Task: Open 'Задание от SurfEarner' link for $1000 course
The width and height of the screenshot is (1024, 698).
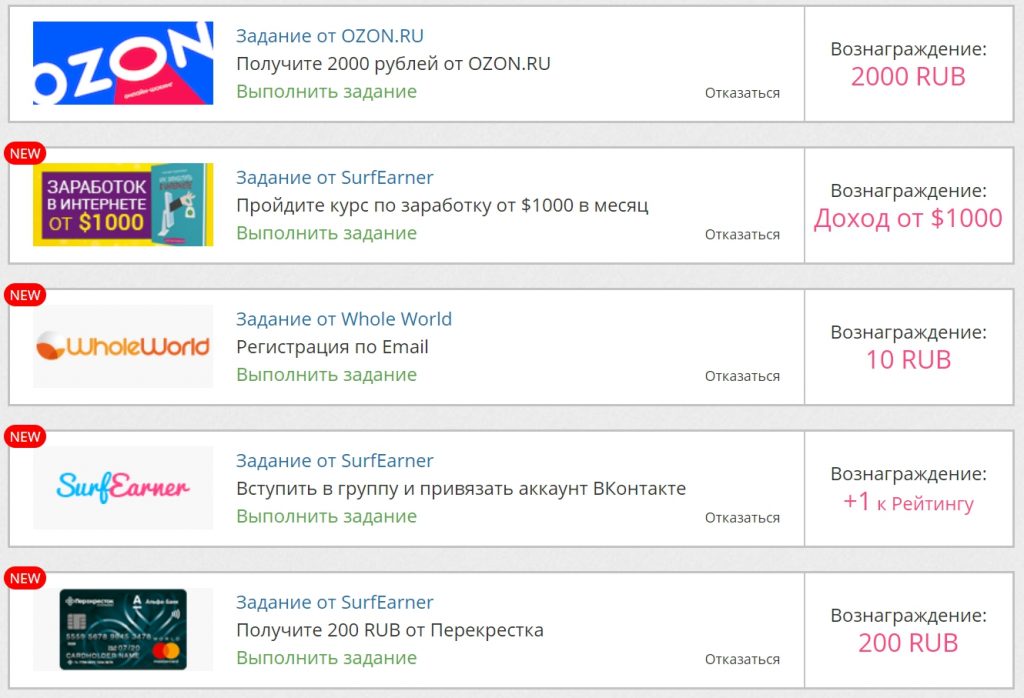Action: click(x=335, y=178)
